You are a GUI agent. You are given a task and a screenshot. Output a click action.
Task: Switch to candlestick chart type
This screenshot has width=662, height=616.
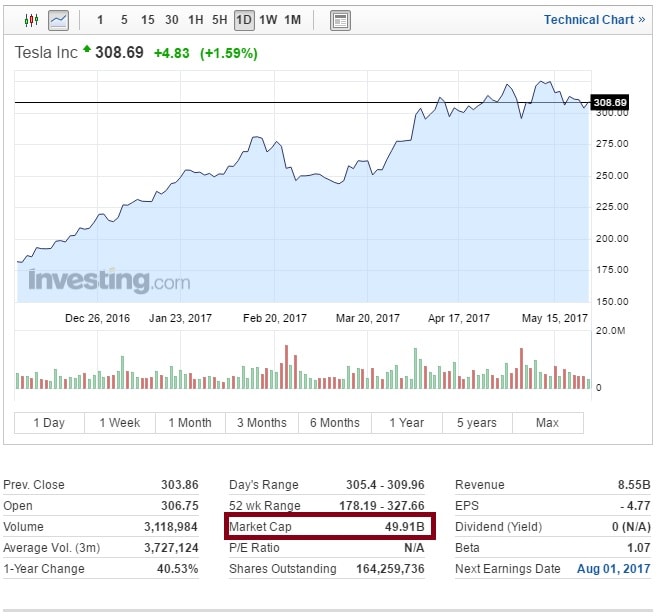[x=31, y=20]
